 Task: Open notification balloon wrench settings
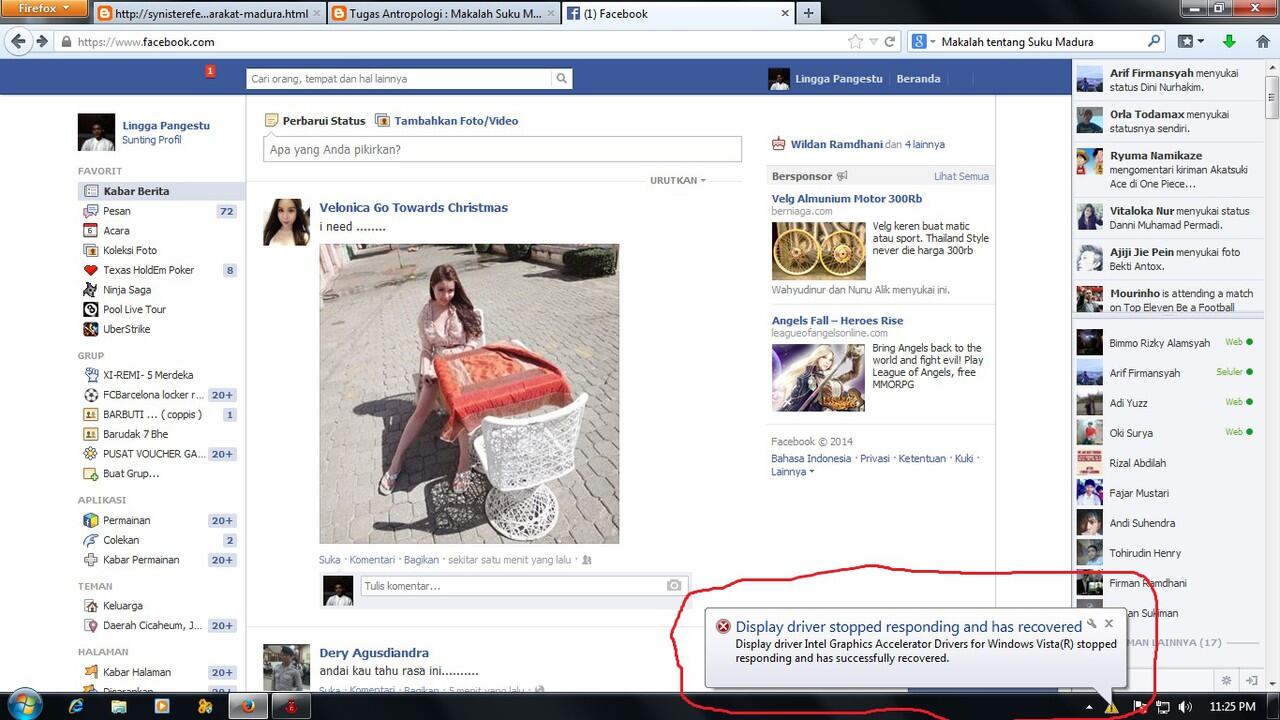[x=1091, y=623]
